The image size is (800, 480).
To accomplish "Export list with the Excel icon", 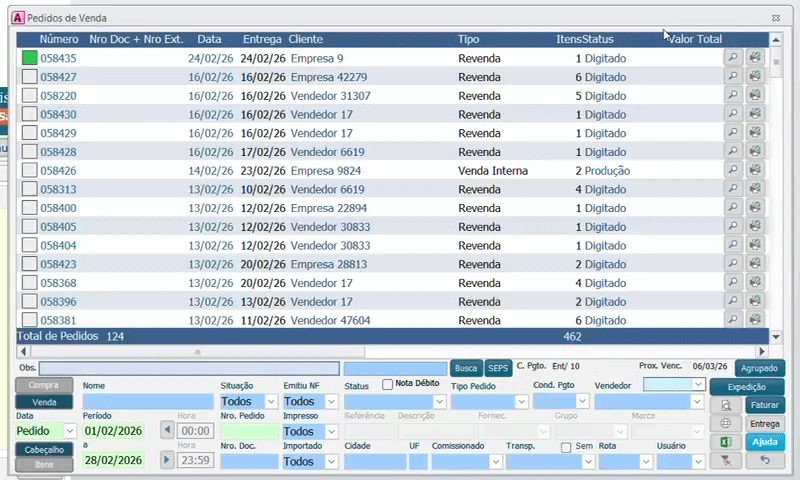I will [728, 442].
